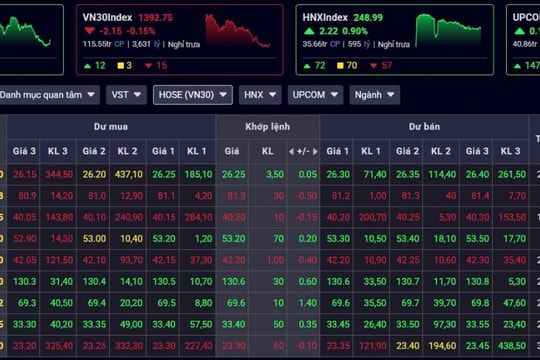Click the Khớp lệnh column group header
540x360 pixels.
(268, 127)
